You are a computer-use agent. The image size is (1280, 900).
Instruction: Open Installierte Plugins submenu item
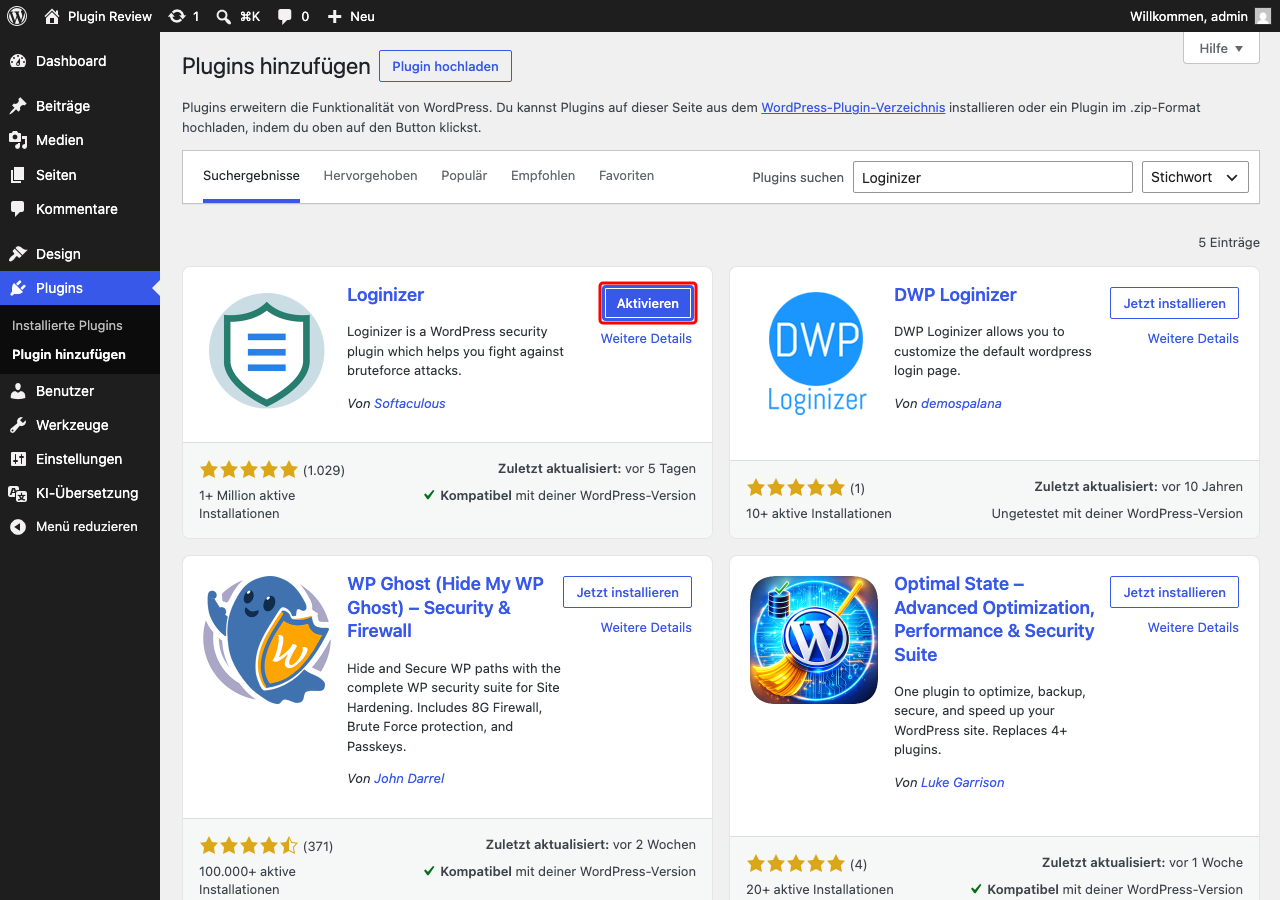pyautogui.click(x=67, y=326)
